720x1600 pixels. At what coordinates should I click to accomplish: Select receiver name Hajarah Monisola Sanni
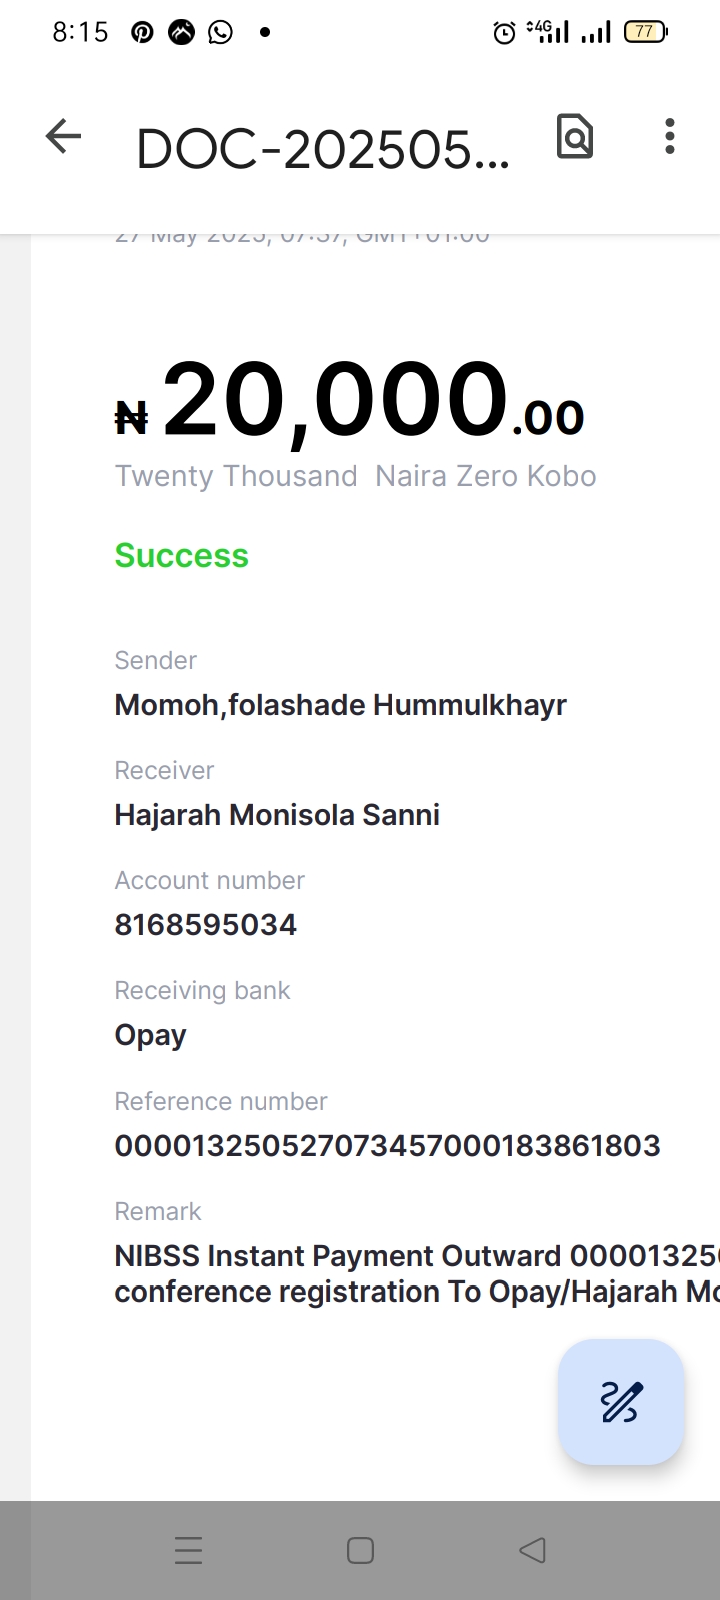point(277,815)
